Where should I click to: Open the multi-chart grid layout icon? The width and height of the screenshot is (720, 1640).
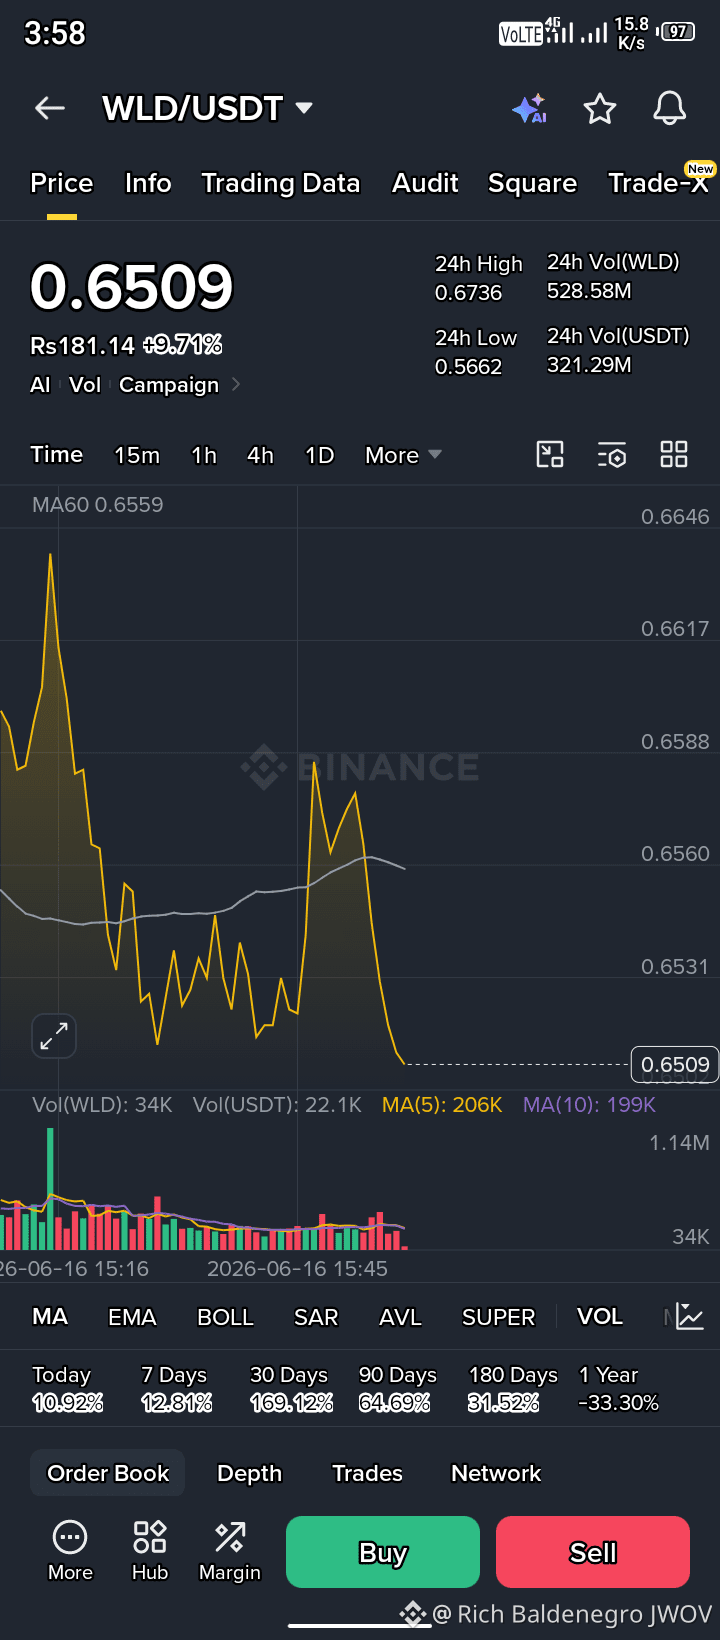(x=674, y=455)
